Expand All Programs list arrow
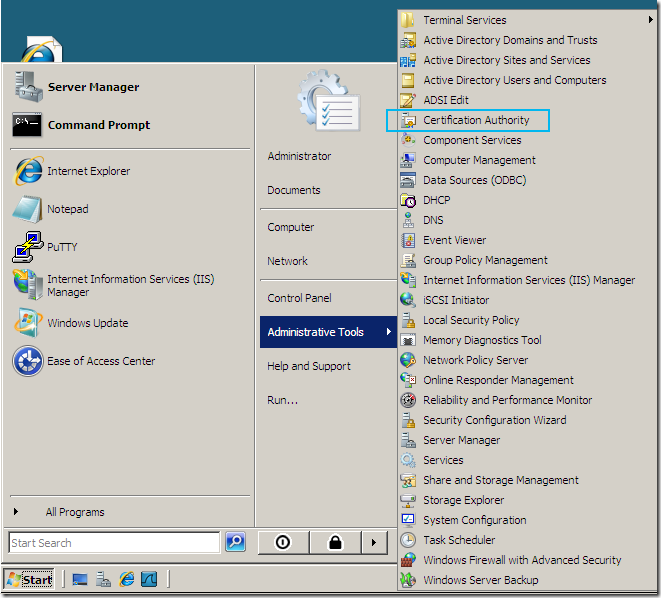661x598 pixels. (x=16, y=512)
